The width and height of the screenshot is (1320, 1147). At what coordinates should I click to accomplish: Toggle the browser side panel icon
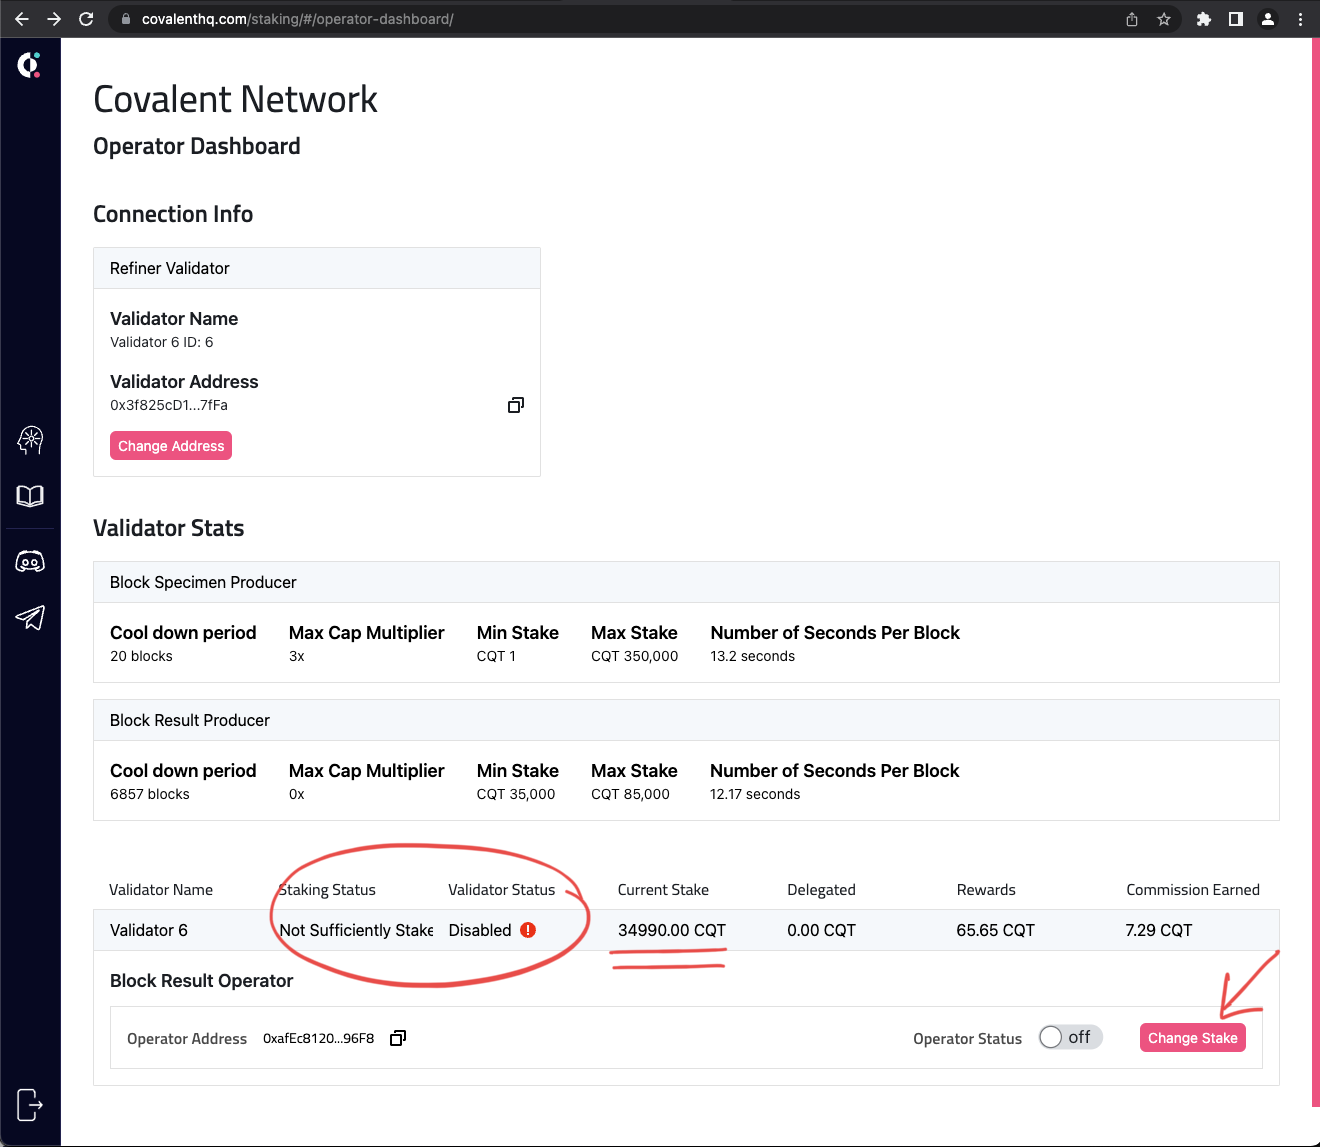coord(1236,19)
